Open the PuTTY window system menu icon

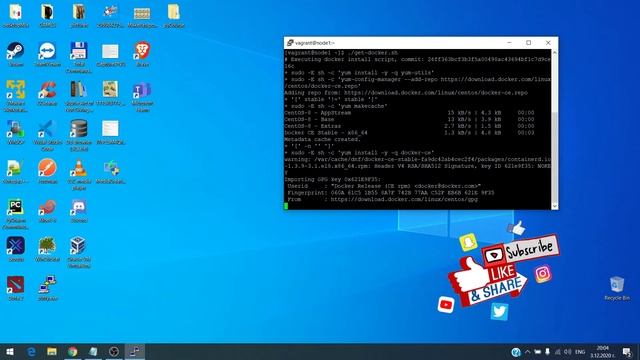click(290, 42)
